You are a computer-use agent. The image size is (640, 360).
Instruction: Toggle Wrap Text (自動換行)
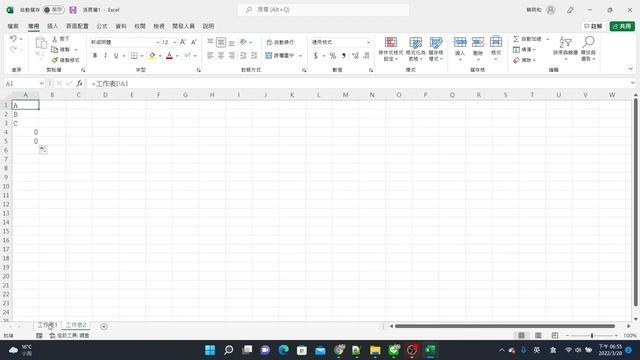[x=280, y=42]
